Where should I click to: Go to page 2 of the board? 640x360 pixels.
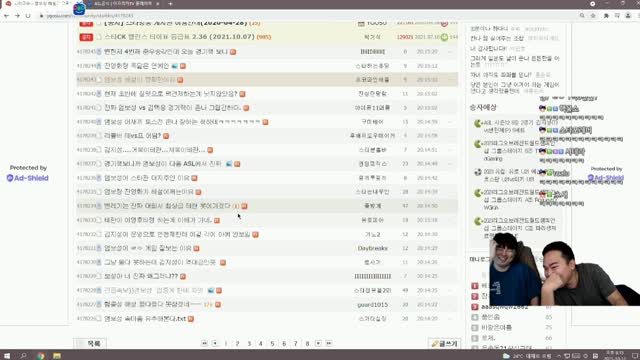click(237, 344)
